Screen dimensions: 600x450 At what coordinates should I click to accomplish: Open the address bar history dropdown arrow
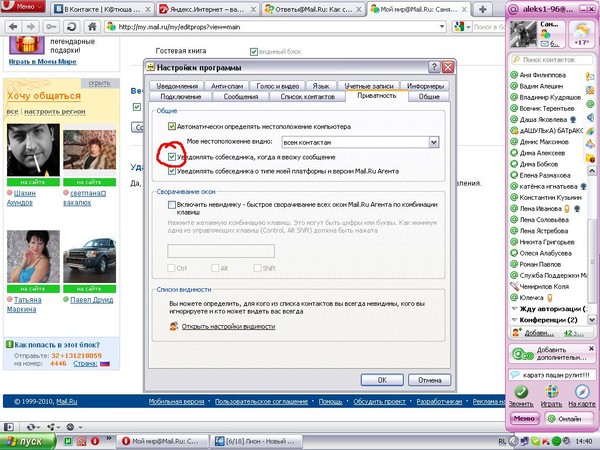(x=442, y=27)
